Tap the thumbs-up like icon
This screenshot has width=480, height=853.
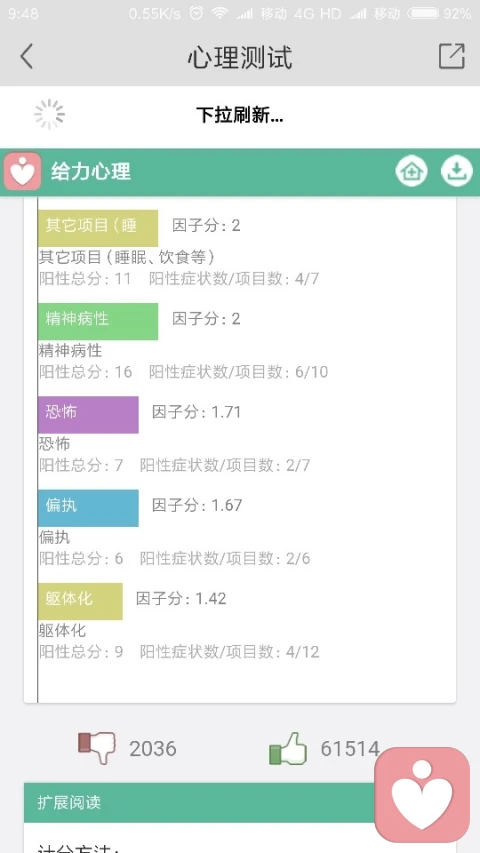point(288,749)
